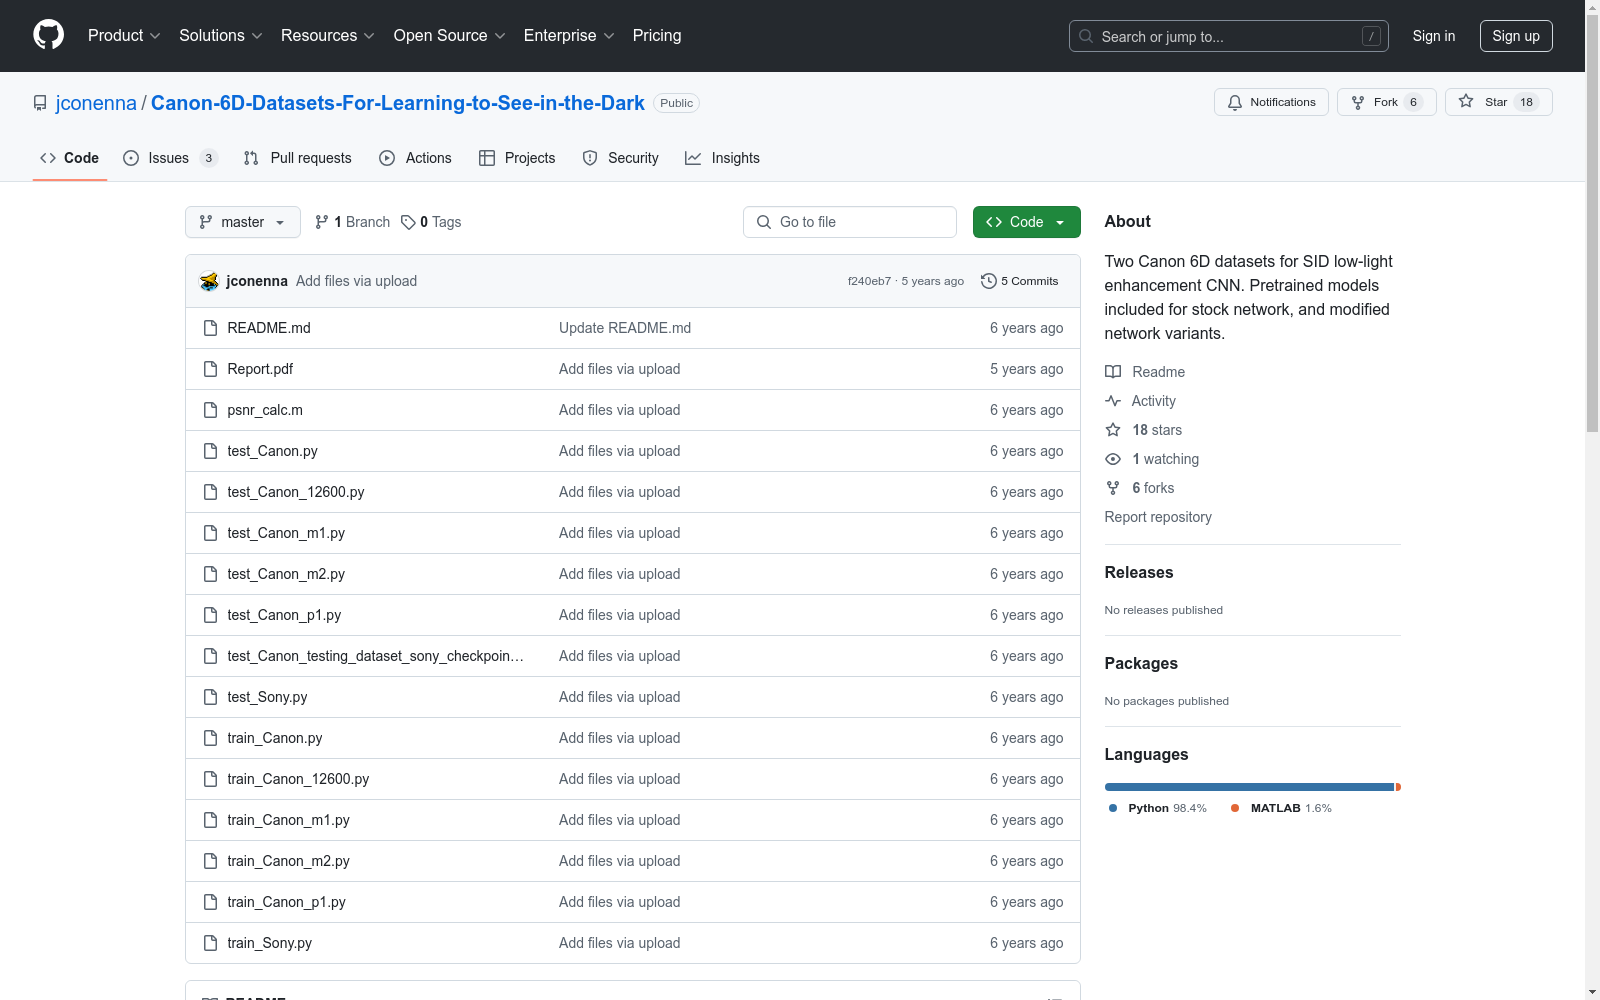Open the test_Canon_12600.py file
The image size is (1600, 1000).
(x=296, y=492)
